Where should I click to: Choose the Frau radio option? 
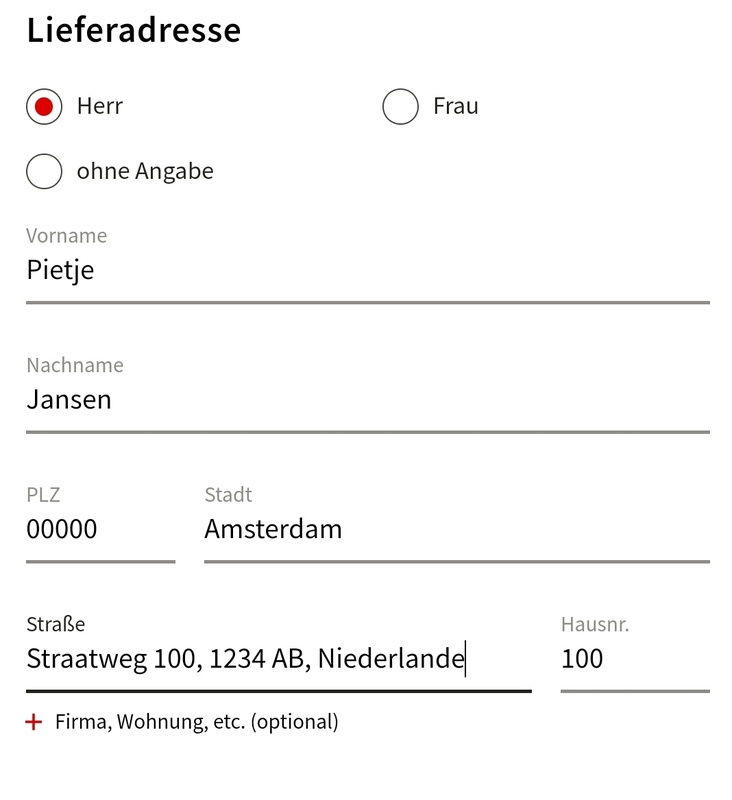400,106
